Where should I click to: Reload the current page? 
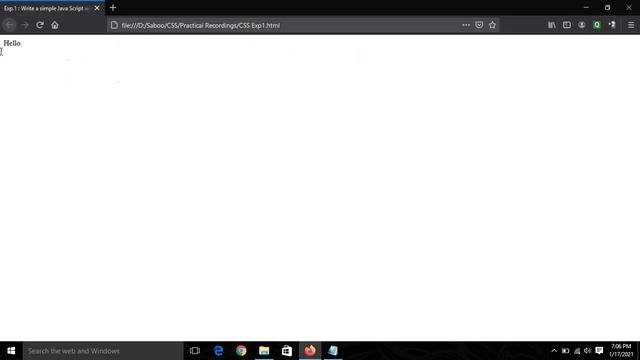pos(40,25)
